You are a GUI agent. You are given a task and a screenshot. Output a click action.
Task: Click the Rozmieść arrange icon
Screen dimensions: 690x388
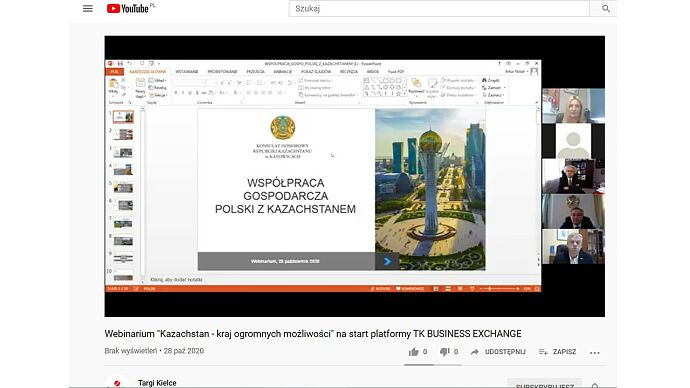click(x=416, y=83)
